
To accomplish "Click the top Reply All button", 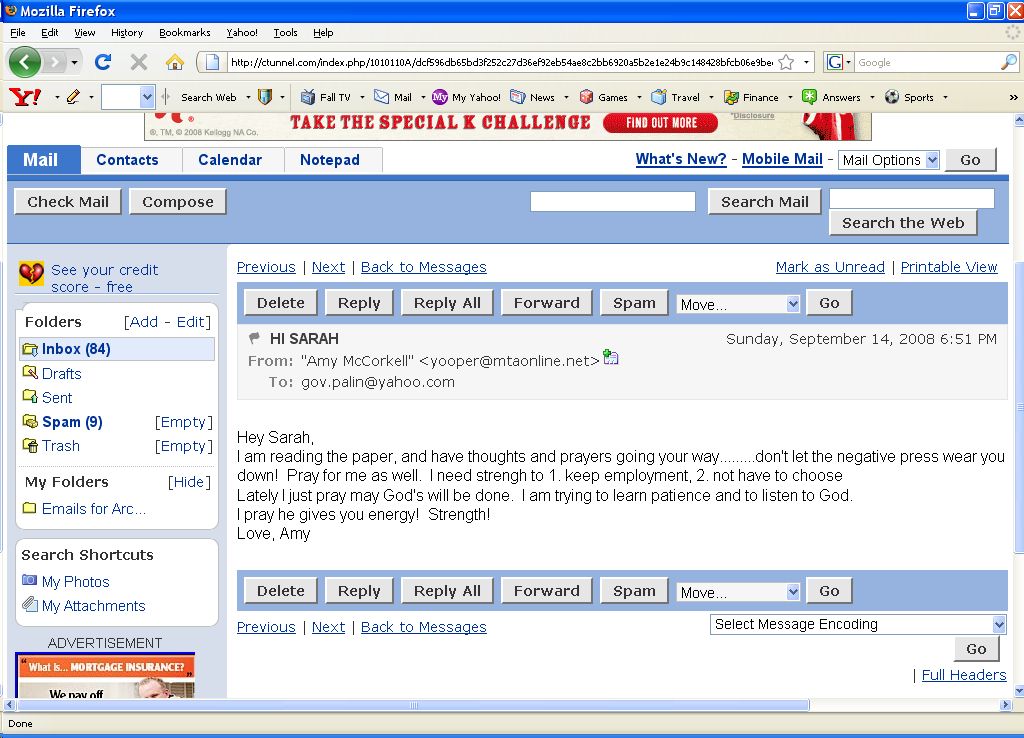I will coord(447,303).
